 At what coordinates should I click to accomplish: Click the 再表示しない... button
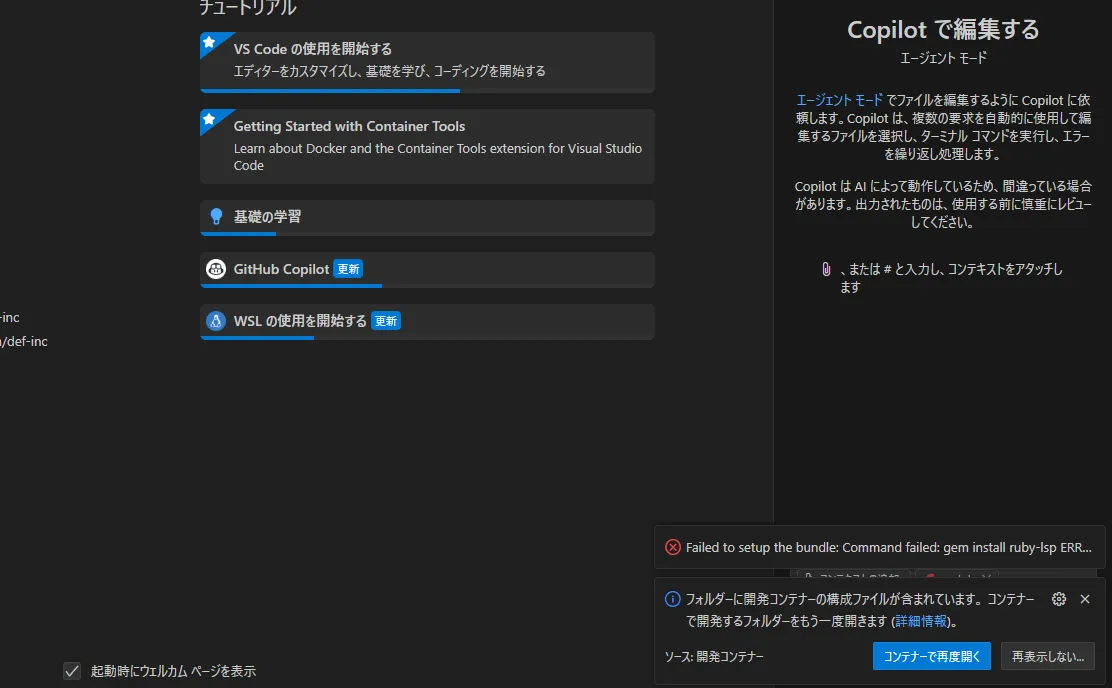pos(1047,656)
